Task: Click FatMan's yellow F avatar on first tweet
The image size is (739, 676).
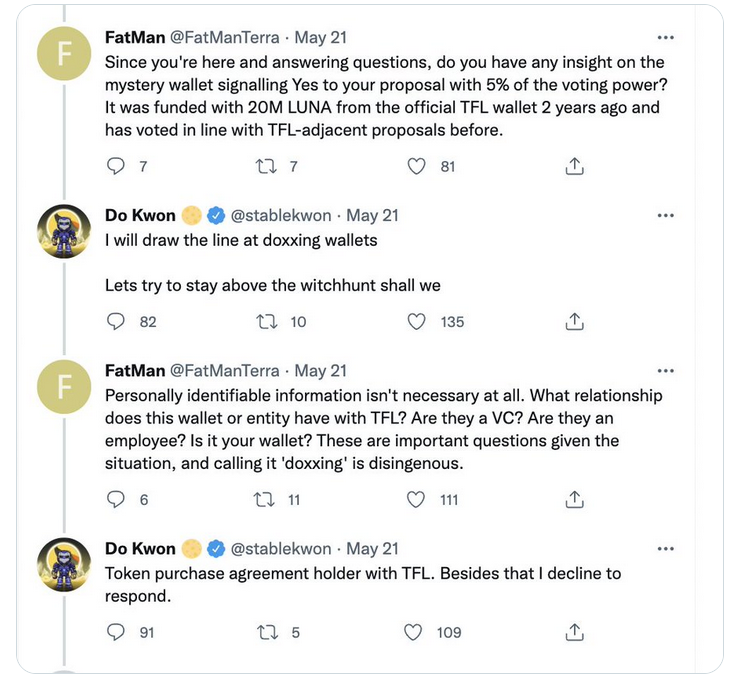Action: click(63, 55)
